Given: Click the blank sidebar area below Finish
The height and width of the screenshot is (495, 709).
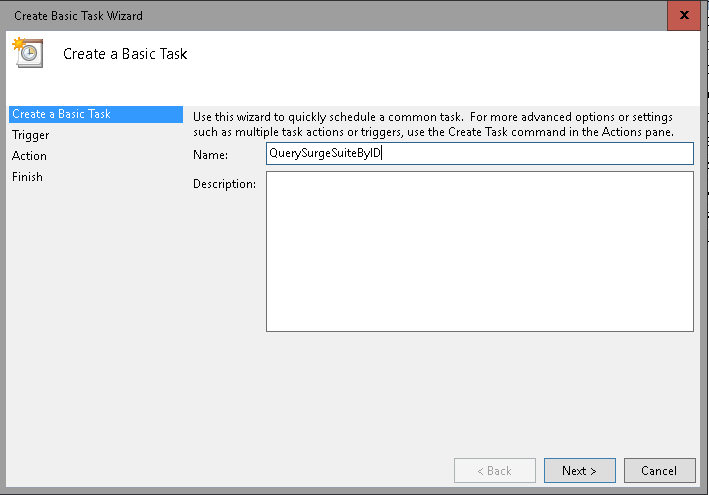Looking at the screenshot, I should click(x=96, y=316).
